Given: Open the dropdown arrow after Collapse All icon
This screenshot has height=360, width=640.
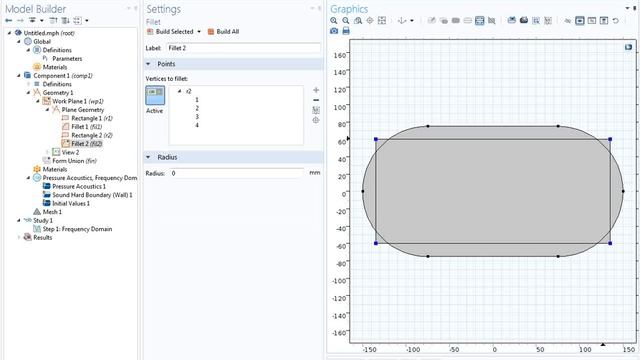Looking at the screenshot, I should (x=87, y=20).
